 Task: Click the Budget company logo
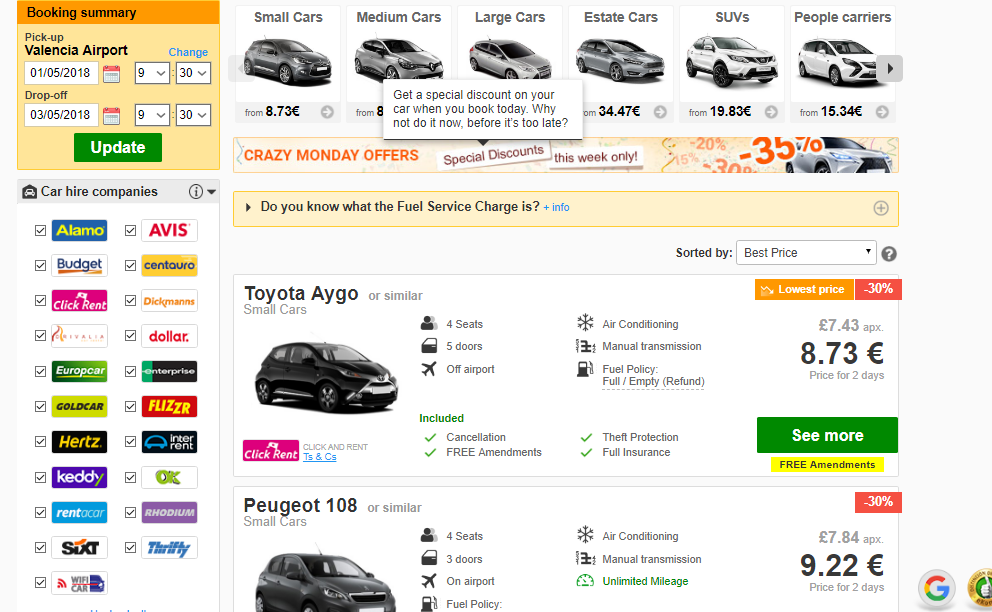[79, 266]
